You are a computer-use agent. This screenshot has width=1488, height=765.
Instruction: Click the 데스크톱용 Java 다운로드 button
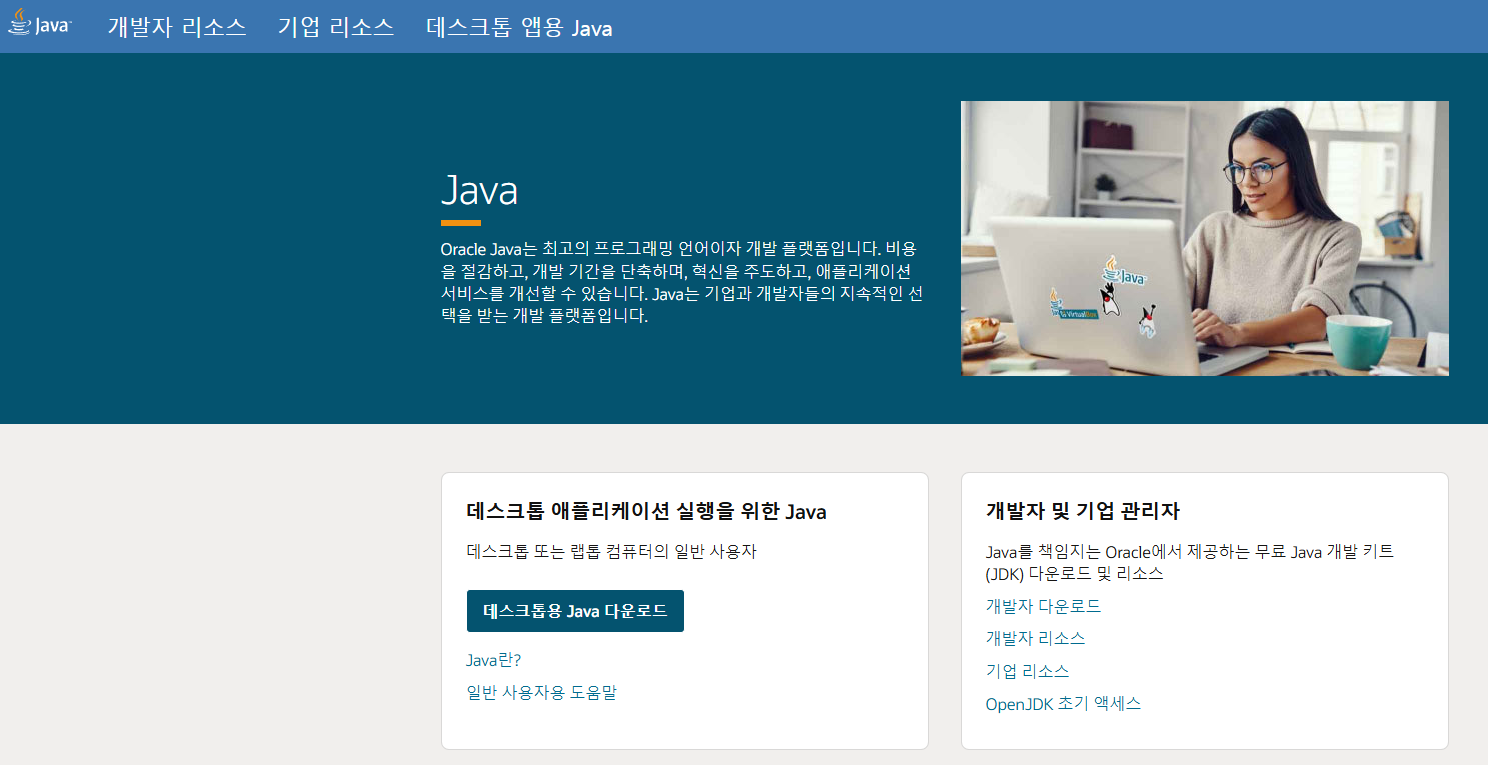575,611
